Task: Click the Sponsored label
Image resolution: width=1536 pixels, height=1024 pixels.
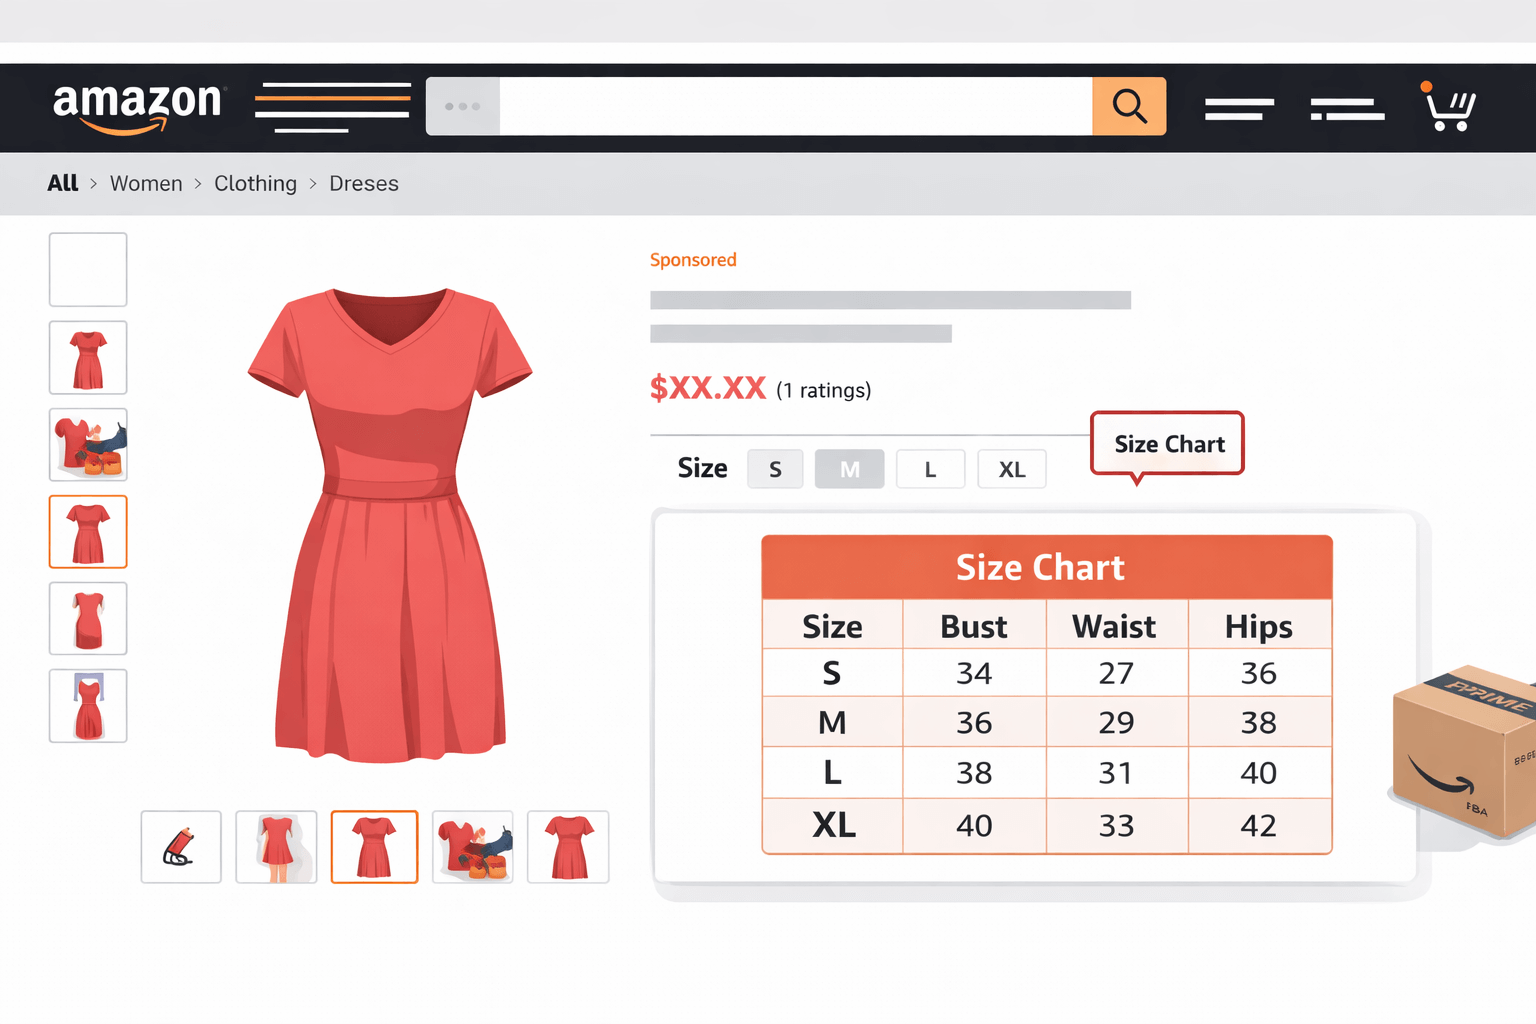Action: click(693, 259)
